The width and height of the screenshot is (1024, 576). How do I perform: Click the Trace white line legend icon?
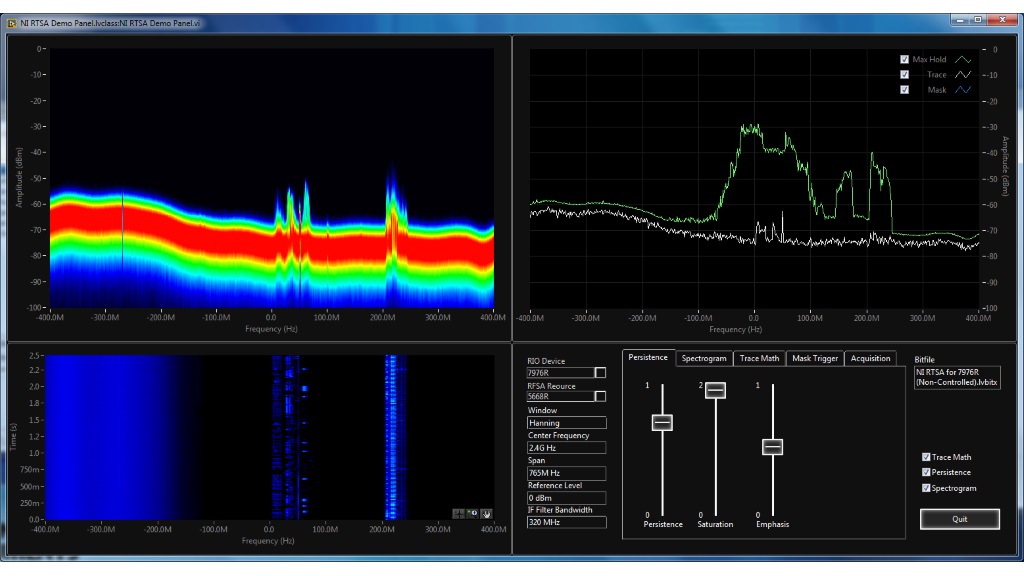[x=963, y=75]
